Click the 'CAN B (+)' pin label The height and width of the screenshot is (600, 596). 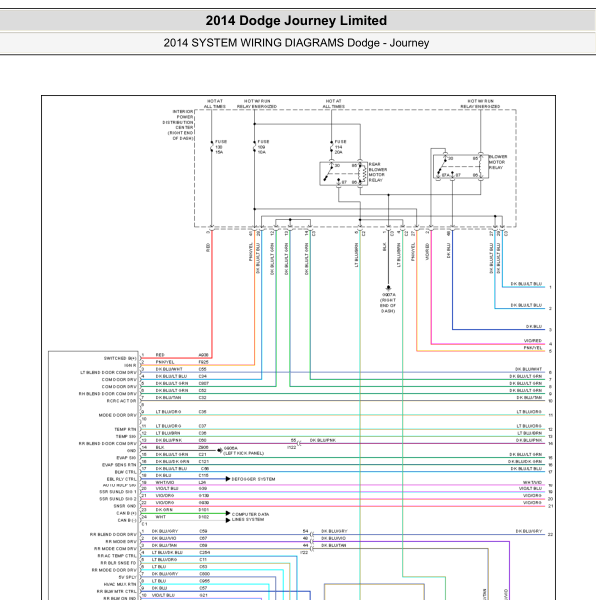point(127,513)
